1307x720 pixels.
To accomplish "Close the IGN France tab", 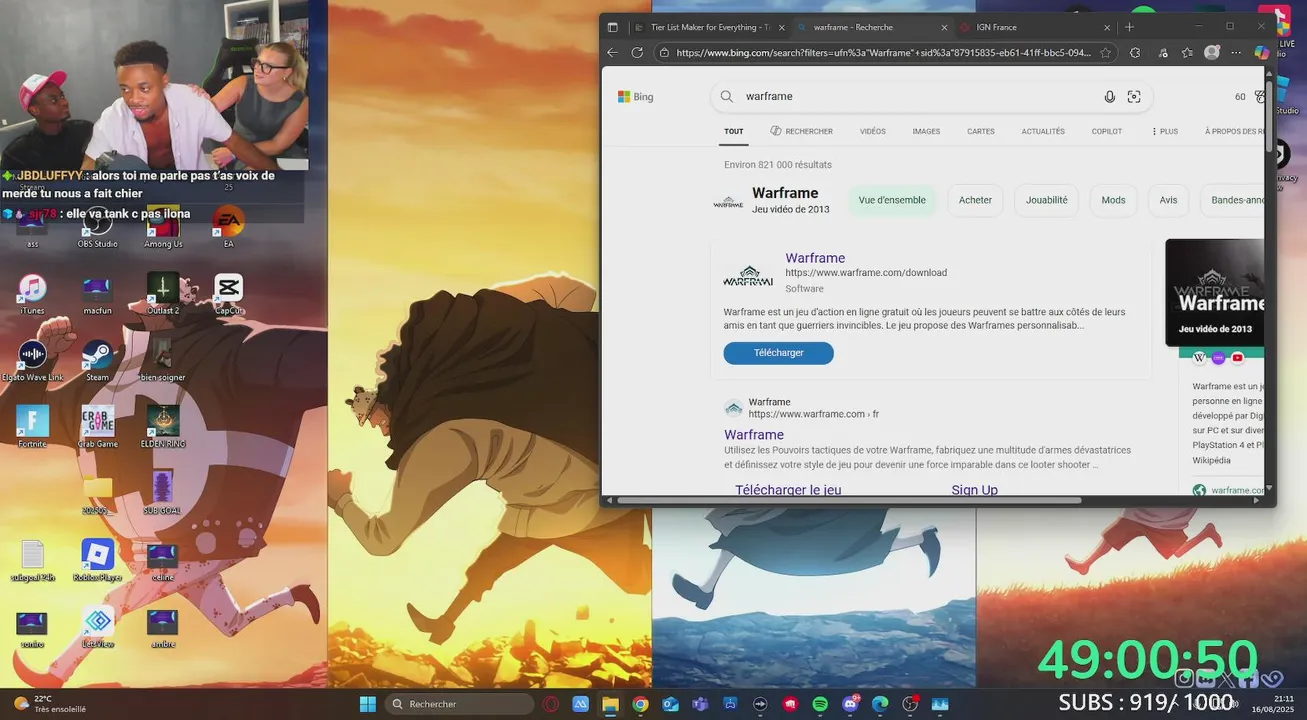I will coord(1107,27).
